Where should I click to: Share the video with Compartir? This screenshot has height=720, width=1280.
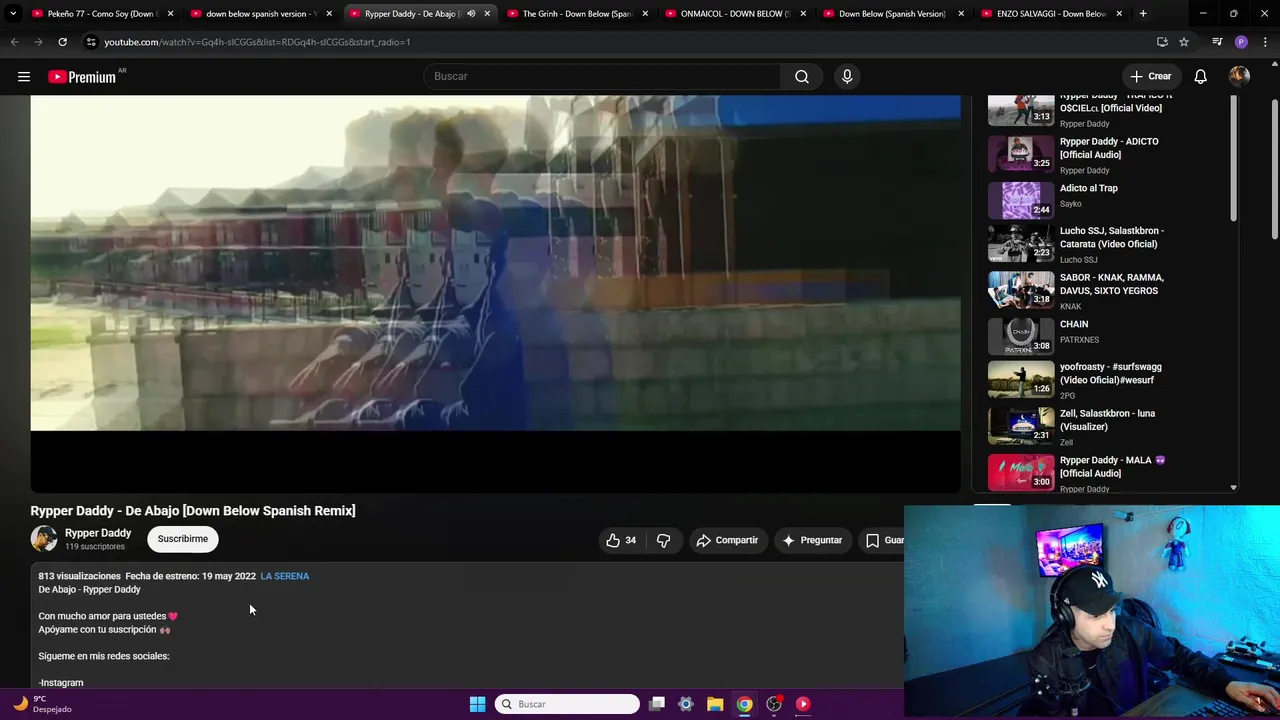pos(727,540)
